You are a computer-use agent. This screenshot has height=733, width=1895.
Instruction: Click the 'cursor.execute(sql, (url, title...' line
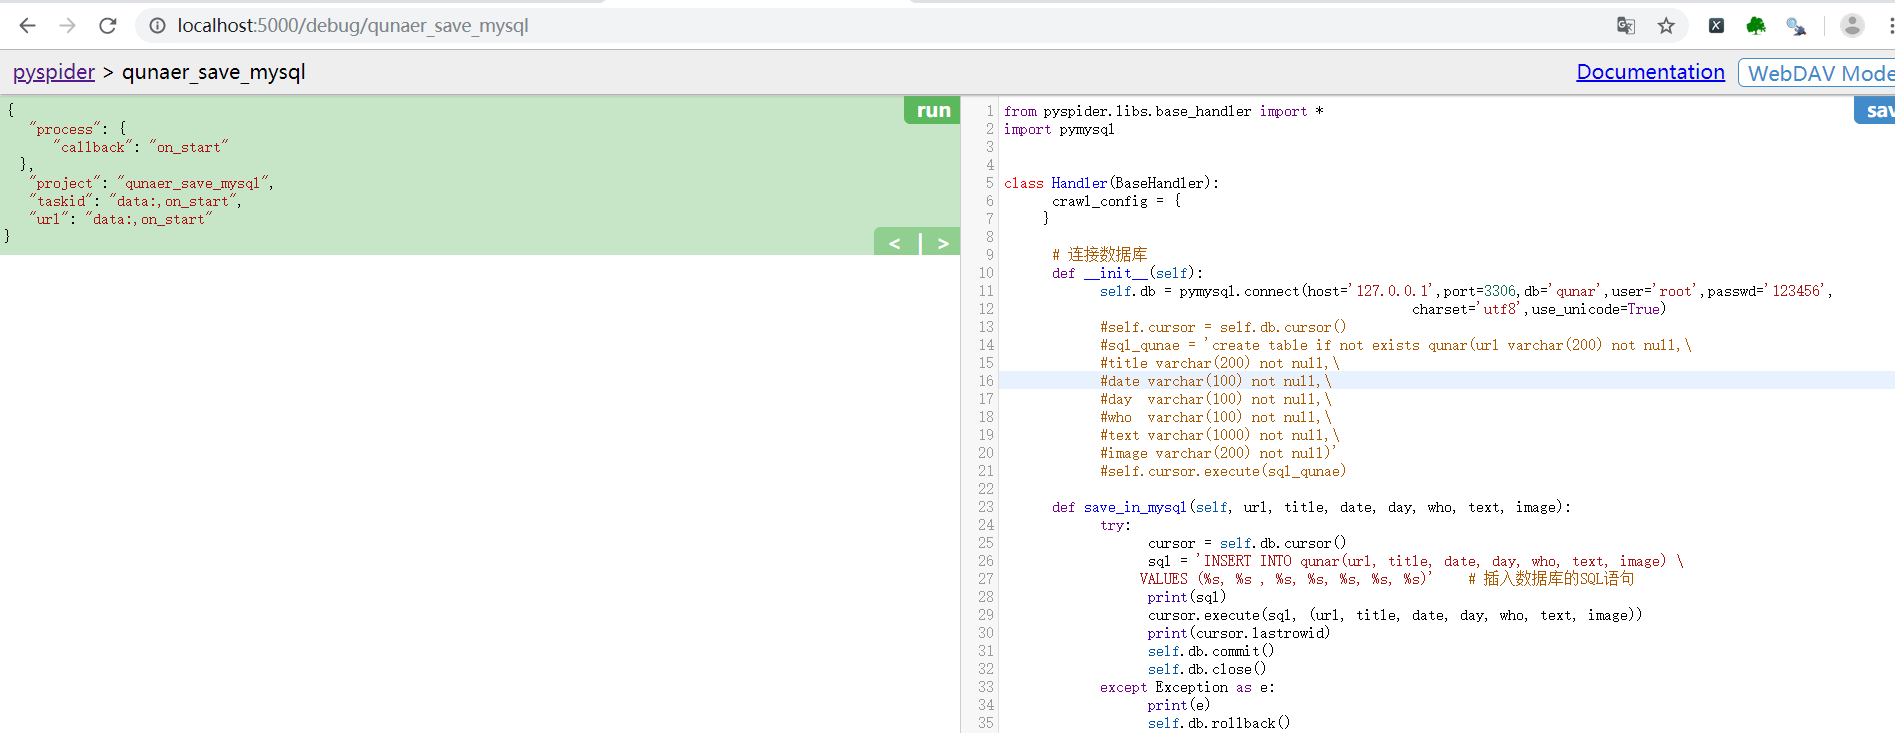[1395, 615]
